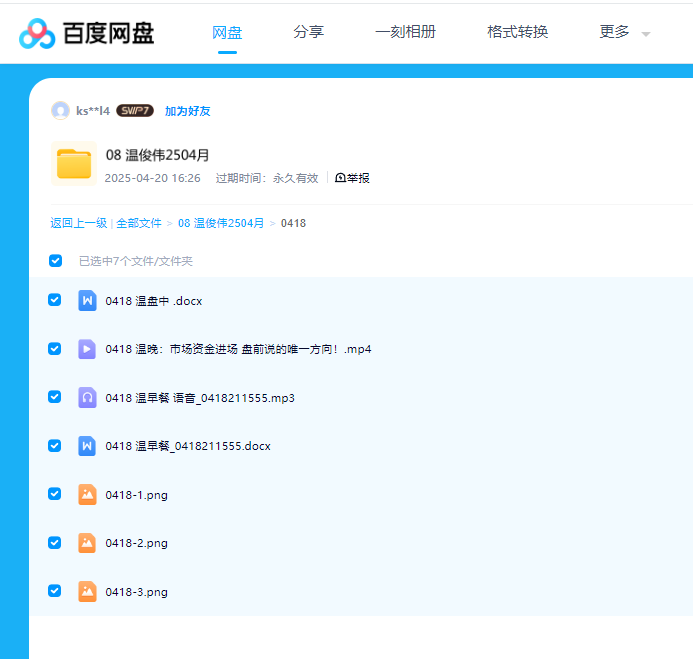Navigate to 全部文件 in the breadcrumb
Viewport: 693px width, 659px height.
point(139,223)
